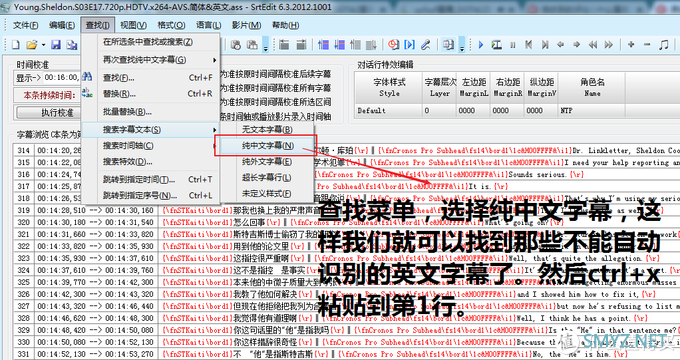The height and width of the screenshot is (360, 680).
Task: Select subtitle row 331 "他"是指斯特吉斯
Action: (x=346, y=354)
